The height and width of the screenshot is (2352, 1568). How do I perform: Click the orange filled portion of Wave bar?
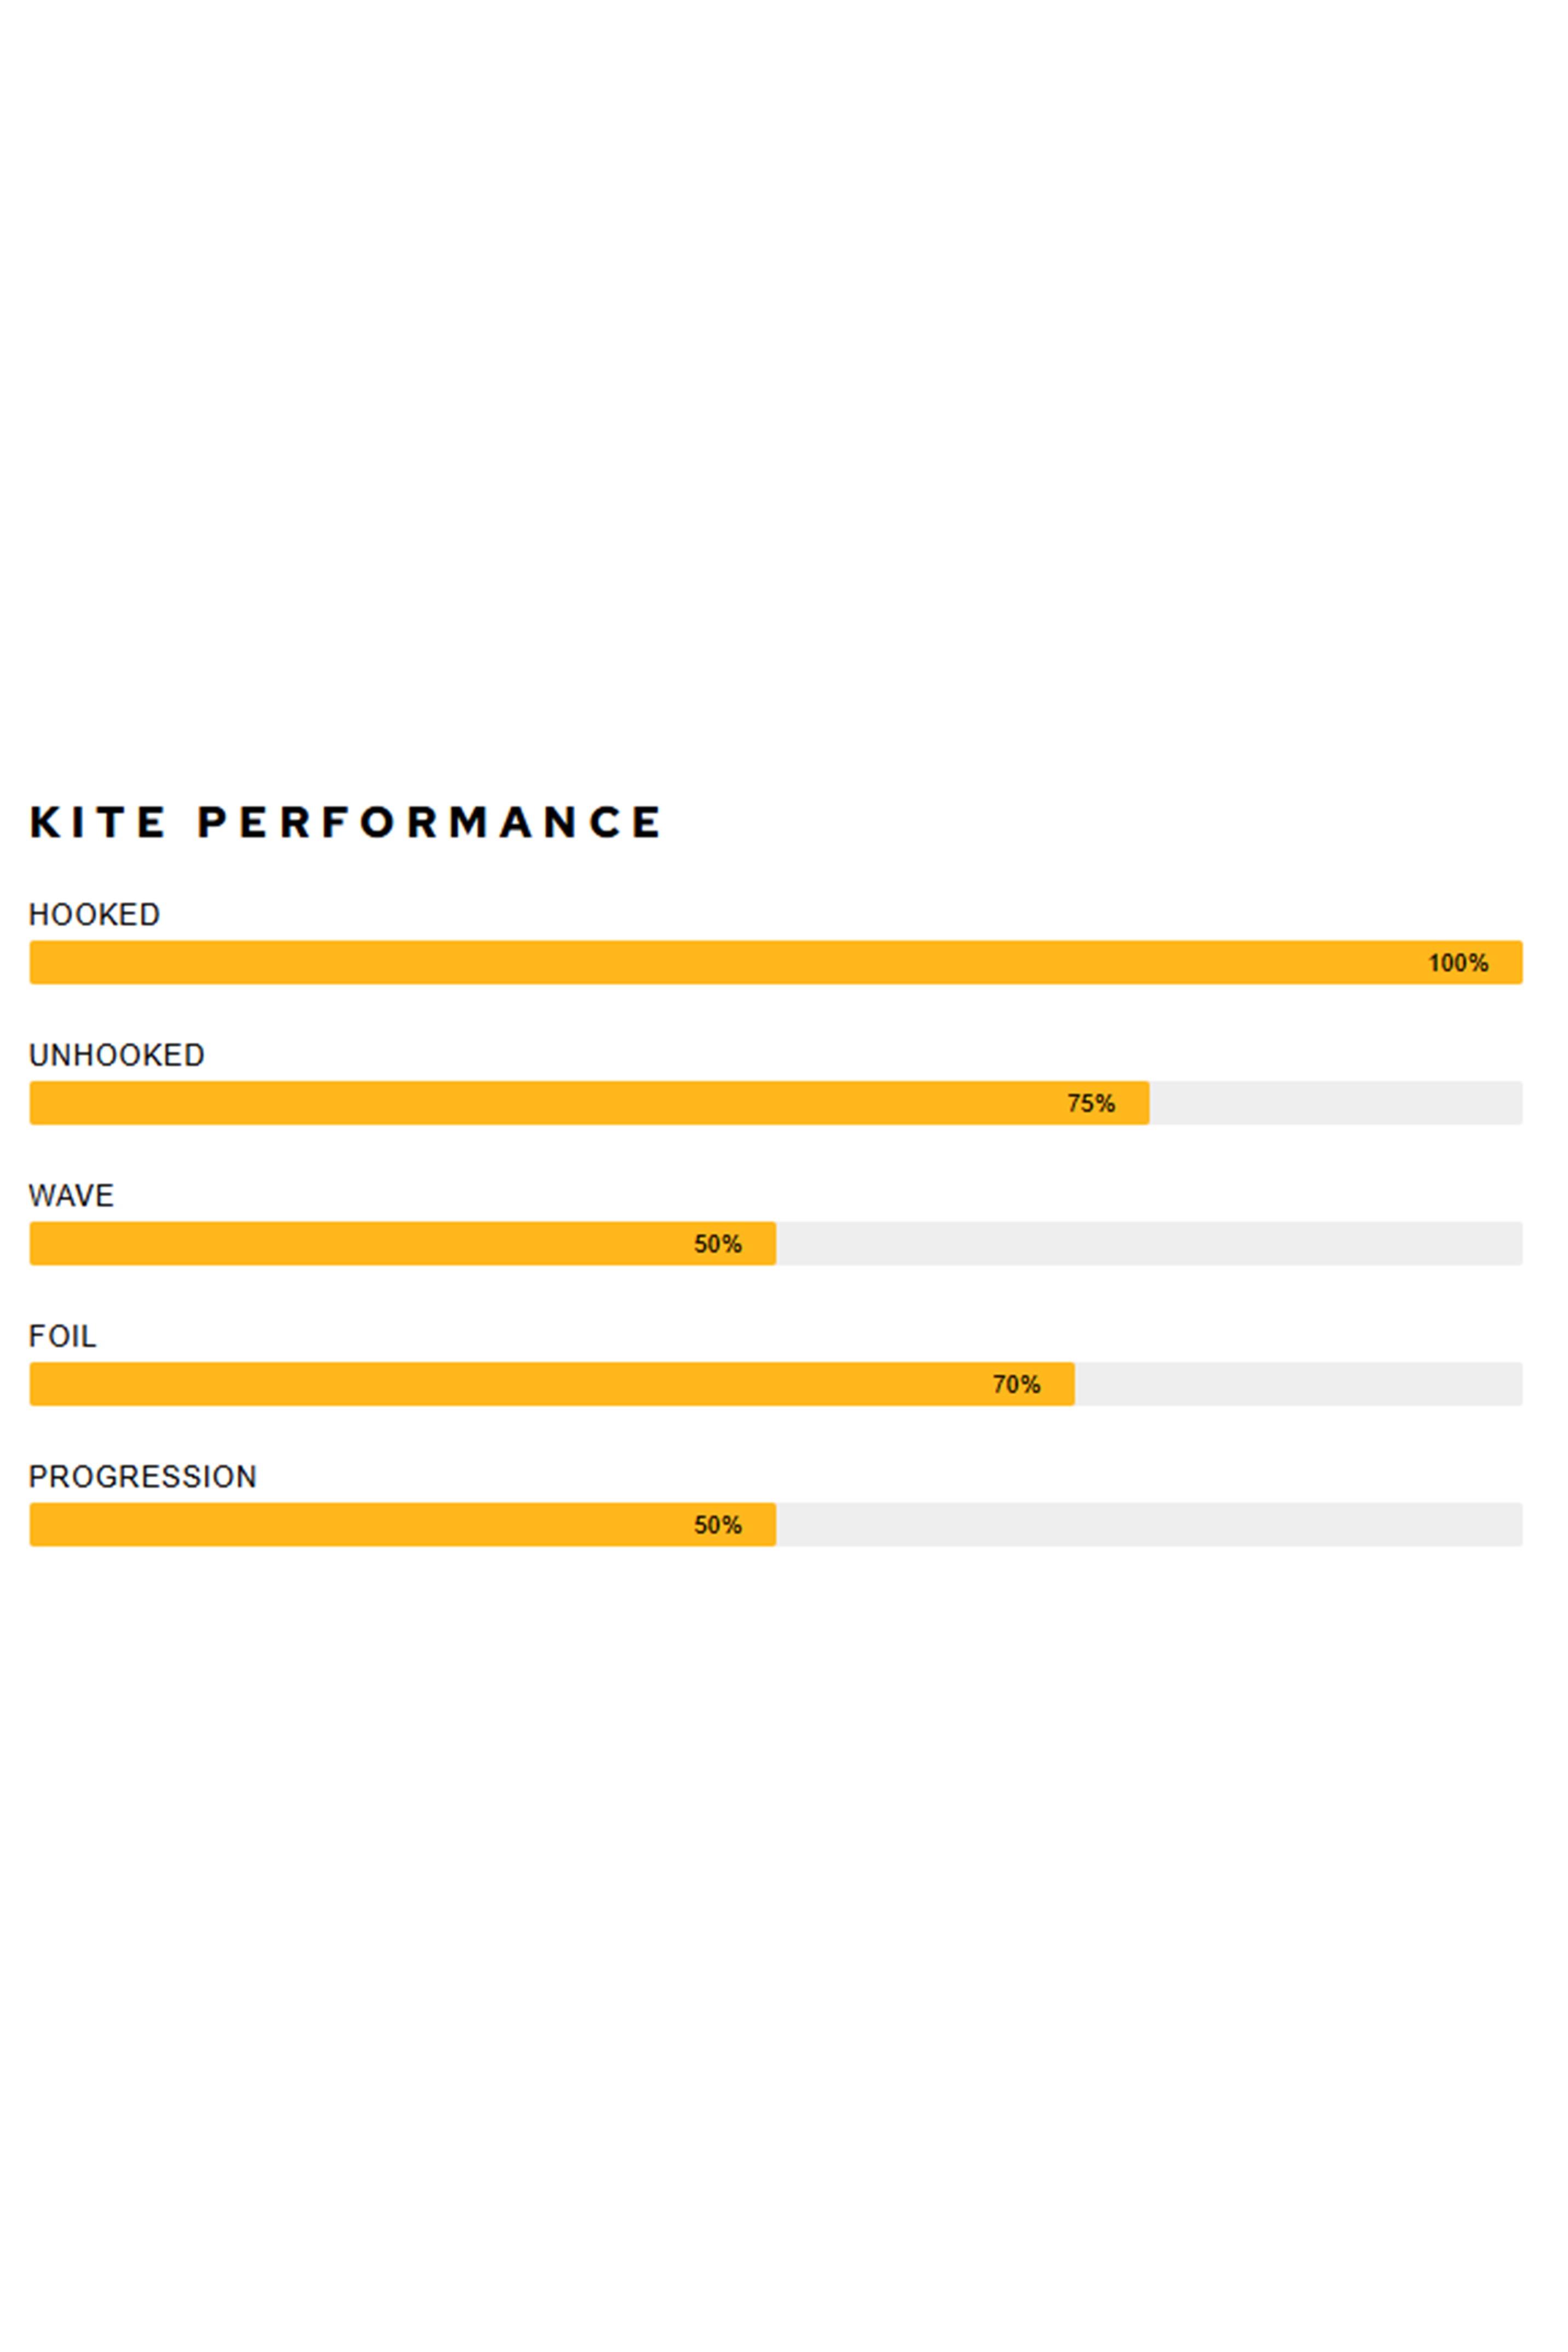[350, 1244]
